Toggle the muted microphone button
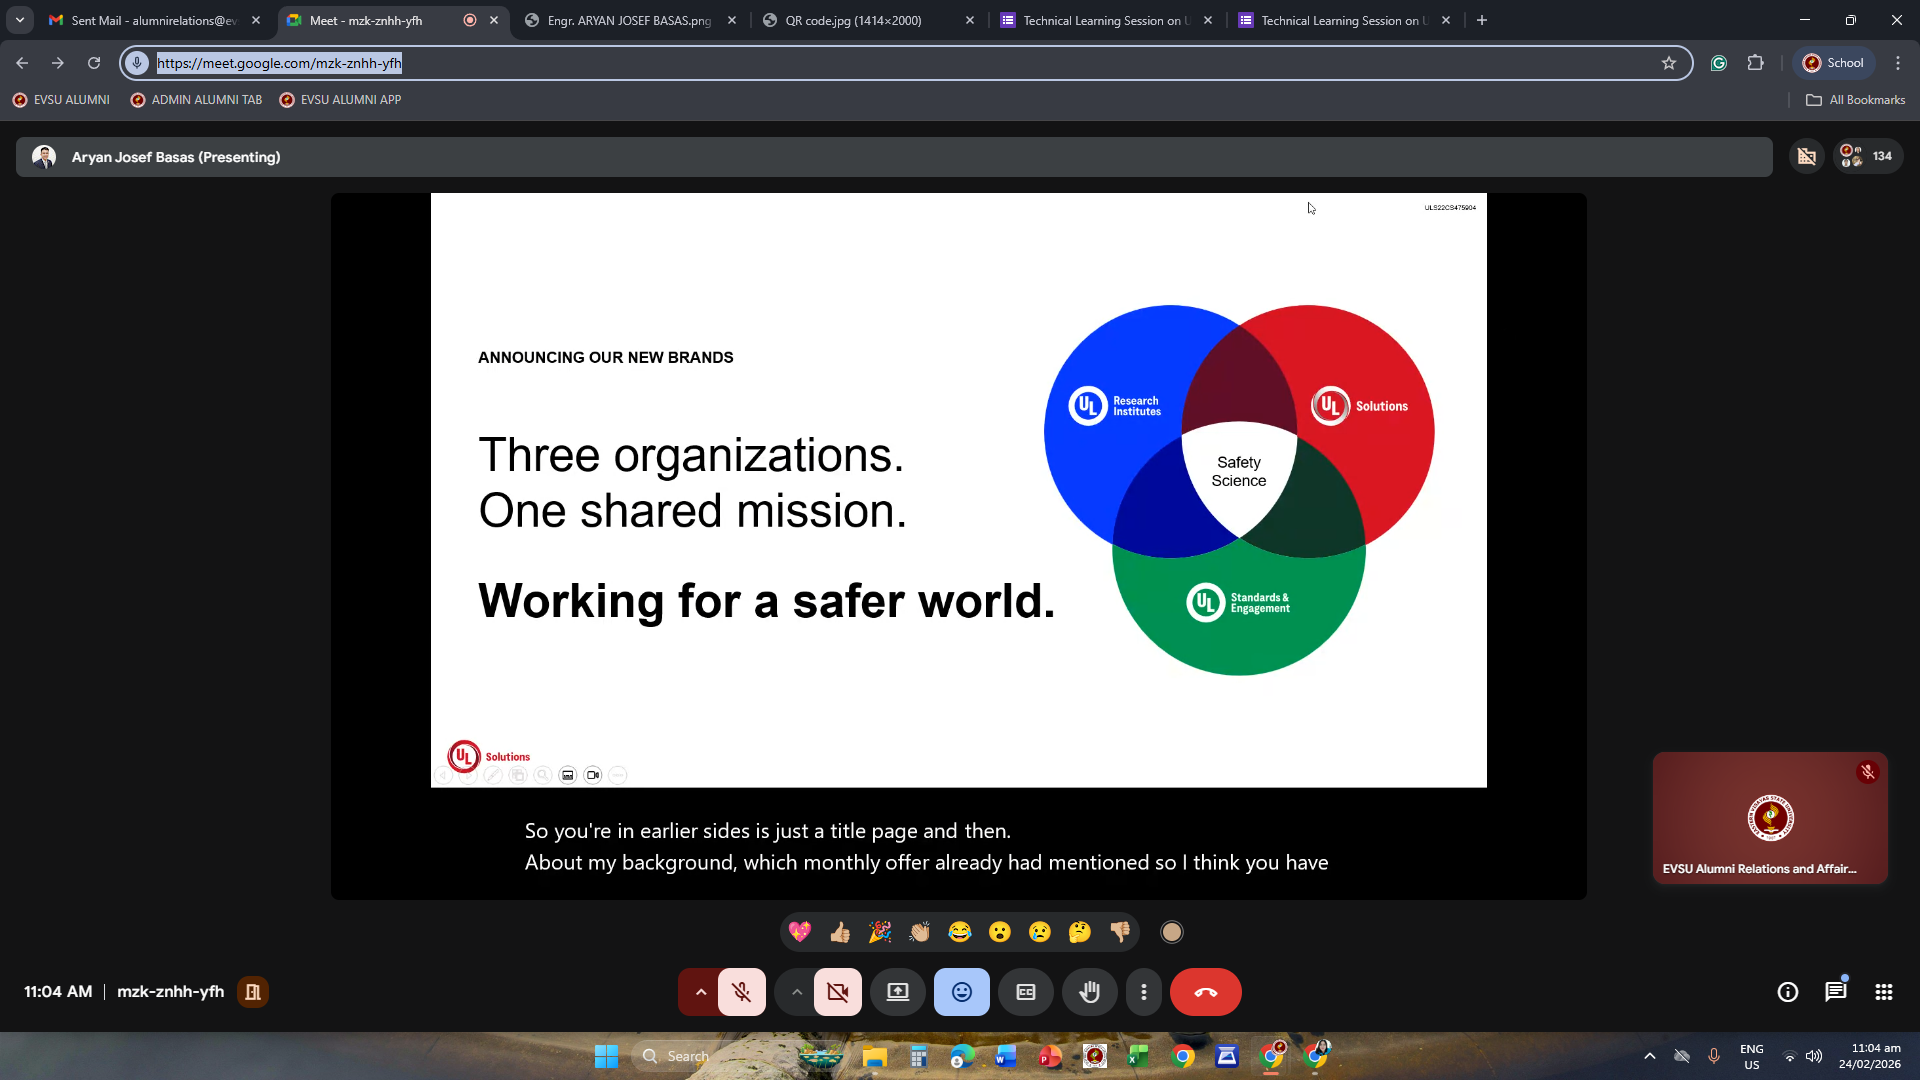This screenshot has height=1080, width=1920. [x=741, y=992]
